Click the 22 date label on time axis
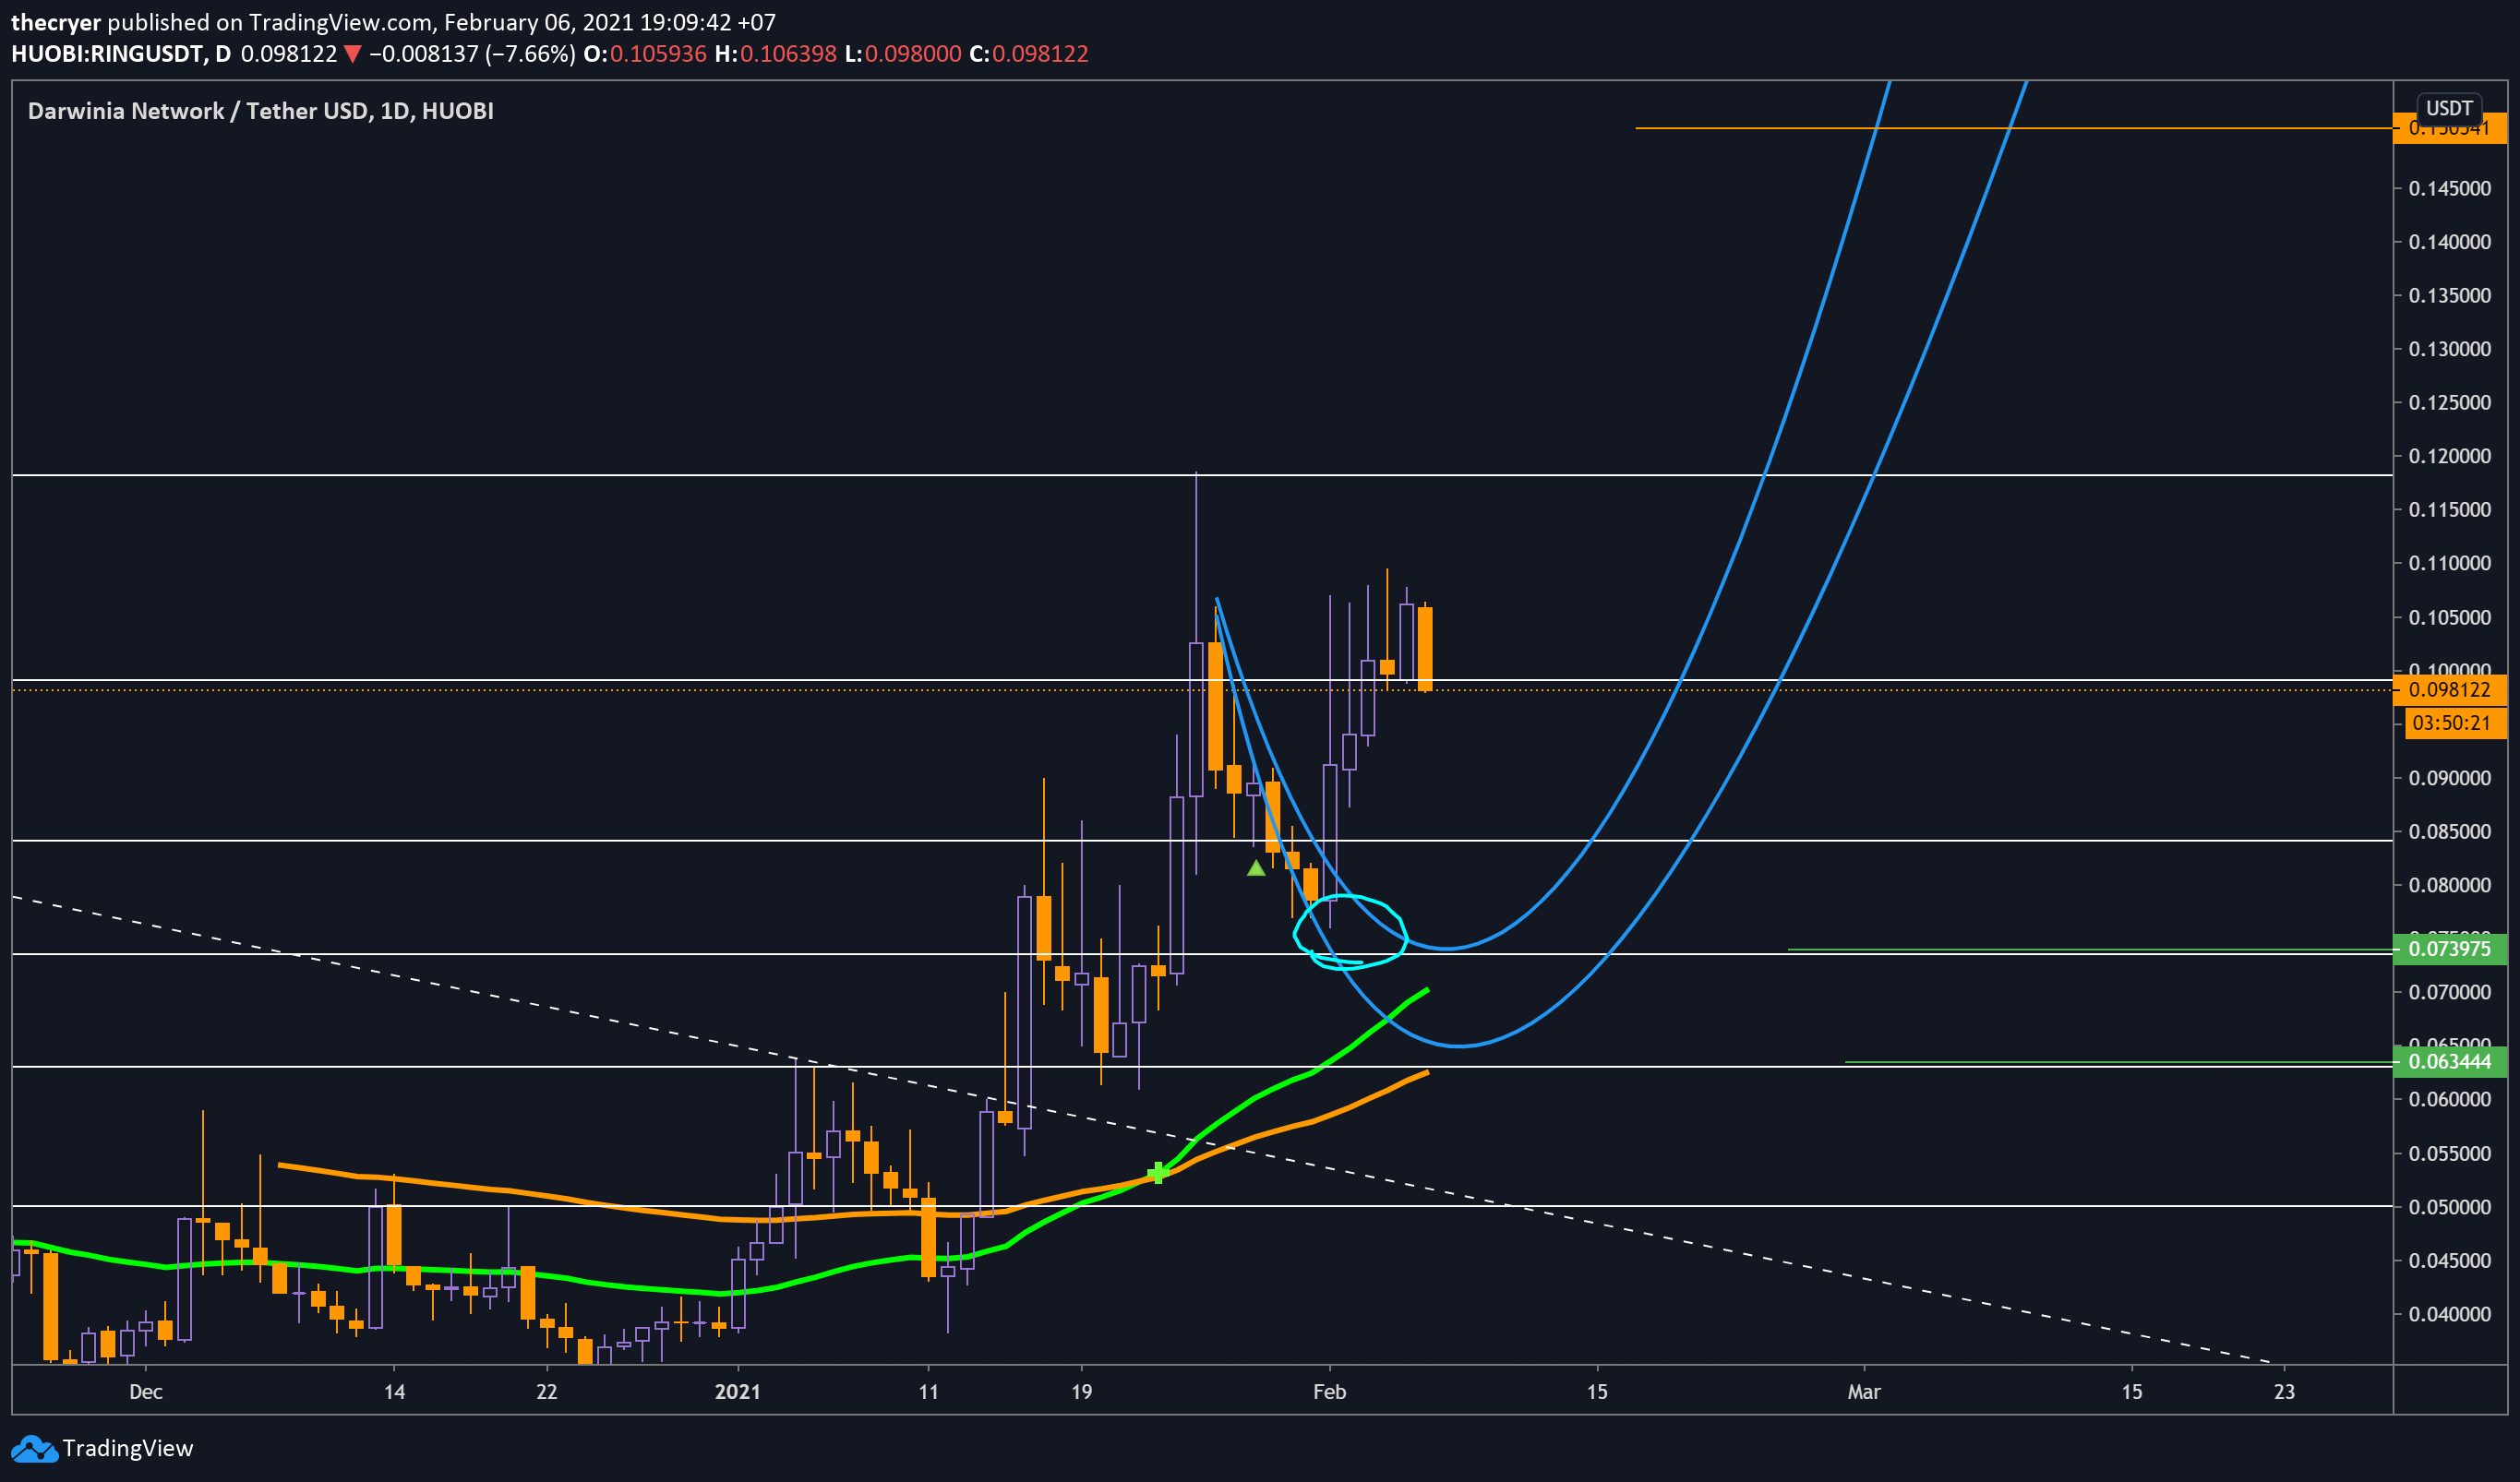Screen dimensions: 2520x1482 [546, 1392]
